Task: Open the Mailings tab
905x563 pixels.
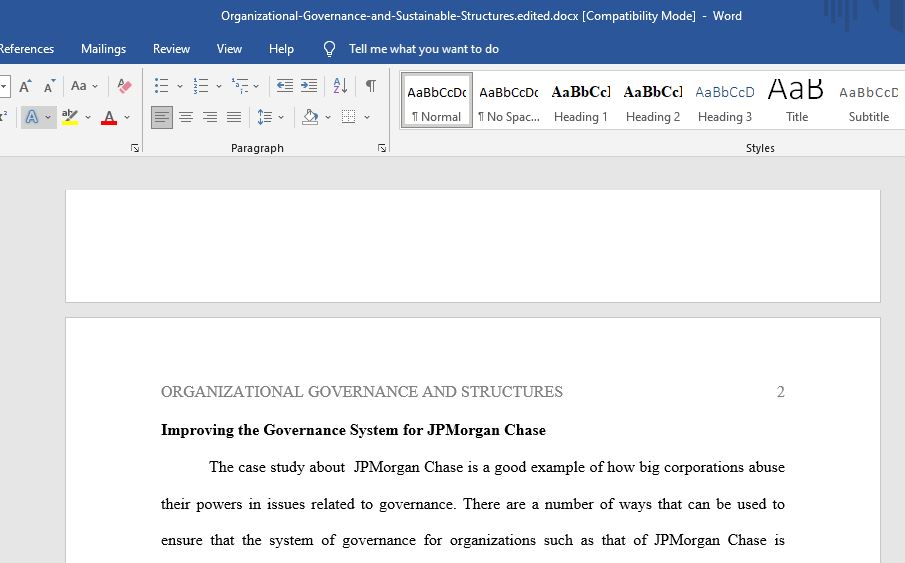Action: point(103,49)
